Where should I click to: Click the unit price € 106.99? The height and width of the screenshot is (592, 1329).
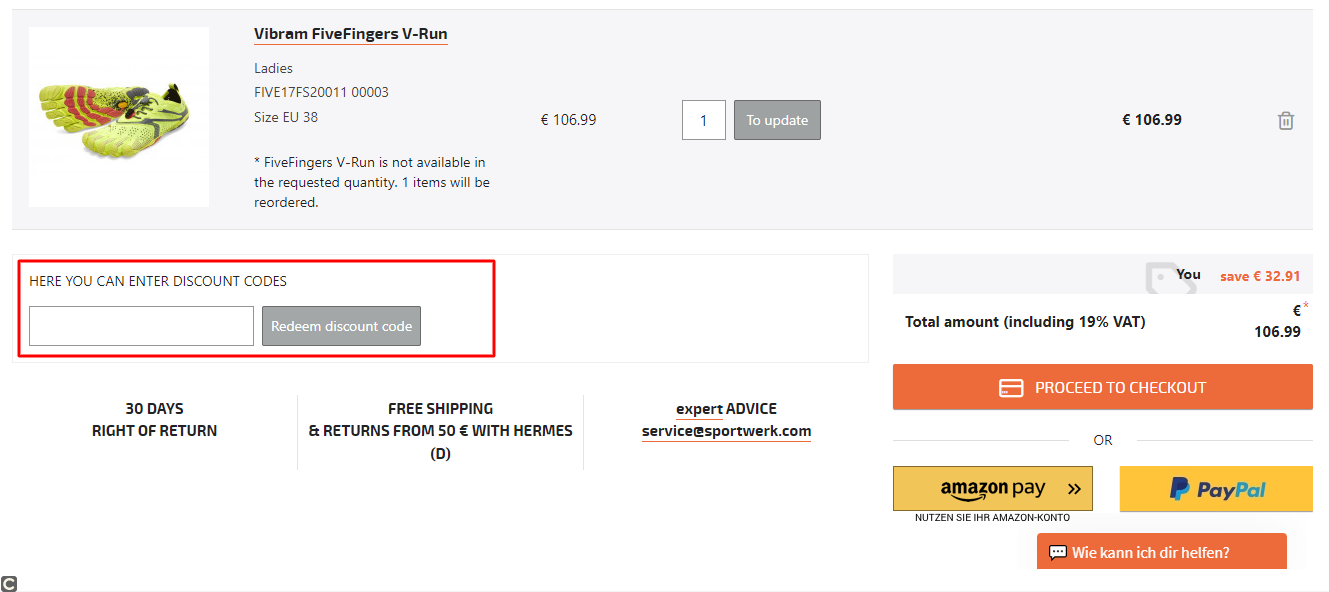click(x=568, y=120)
